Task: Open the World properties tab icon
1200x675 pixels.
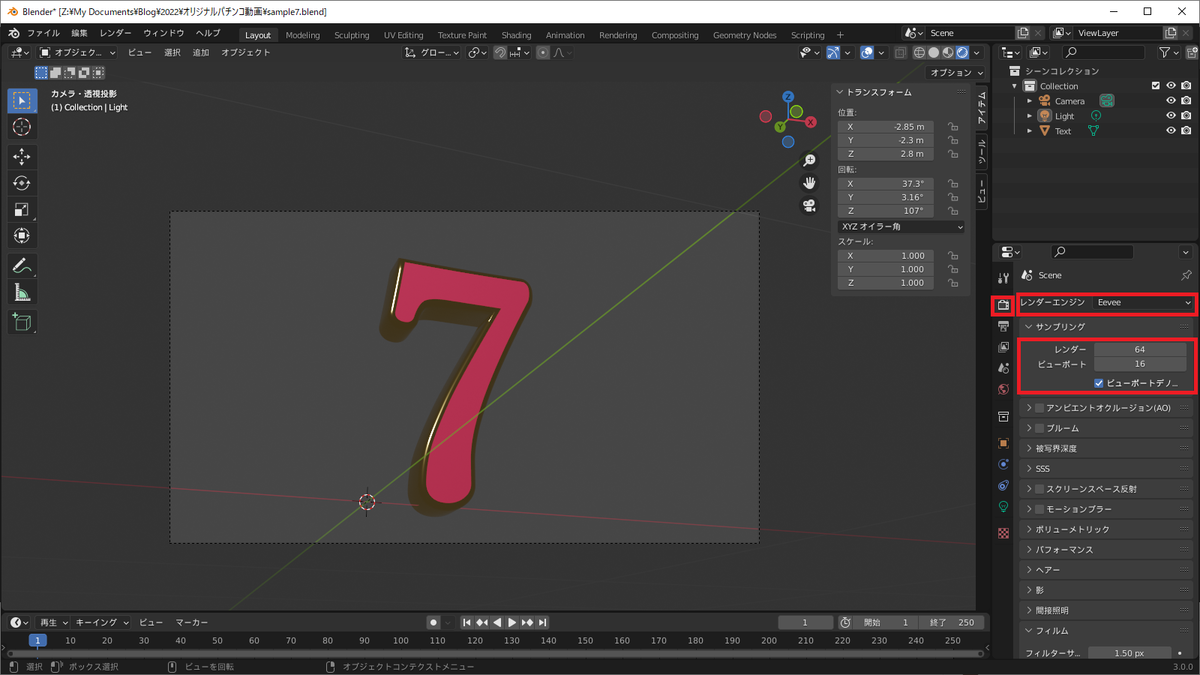Action: (1003, 389)
